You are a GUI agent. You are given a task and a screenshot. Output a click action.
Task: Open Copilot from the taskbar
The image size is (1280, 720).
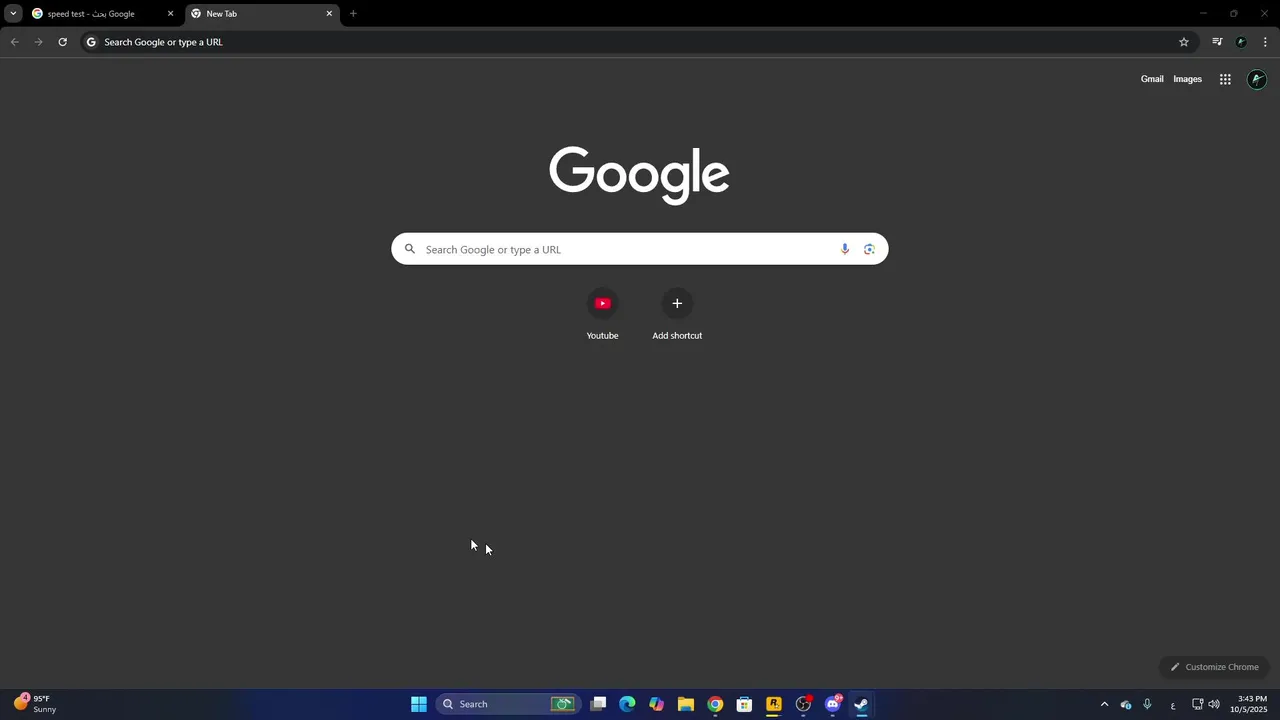(656, 704)
